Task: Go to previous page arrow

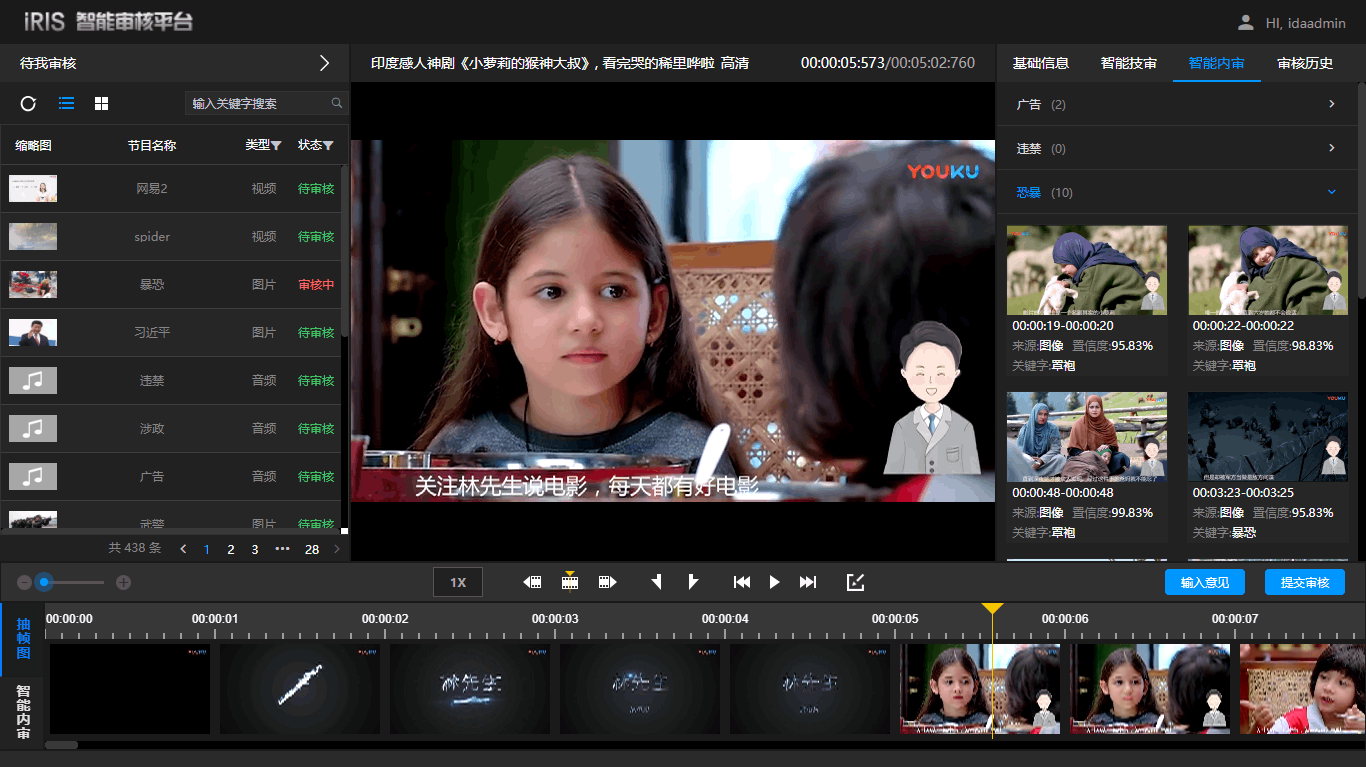Action: pos(183,549)
